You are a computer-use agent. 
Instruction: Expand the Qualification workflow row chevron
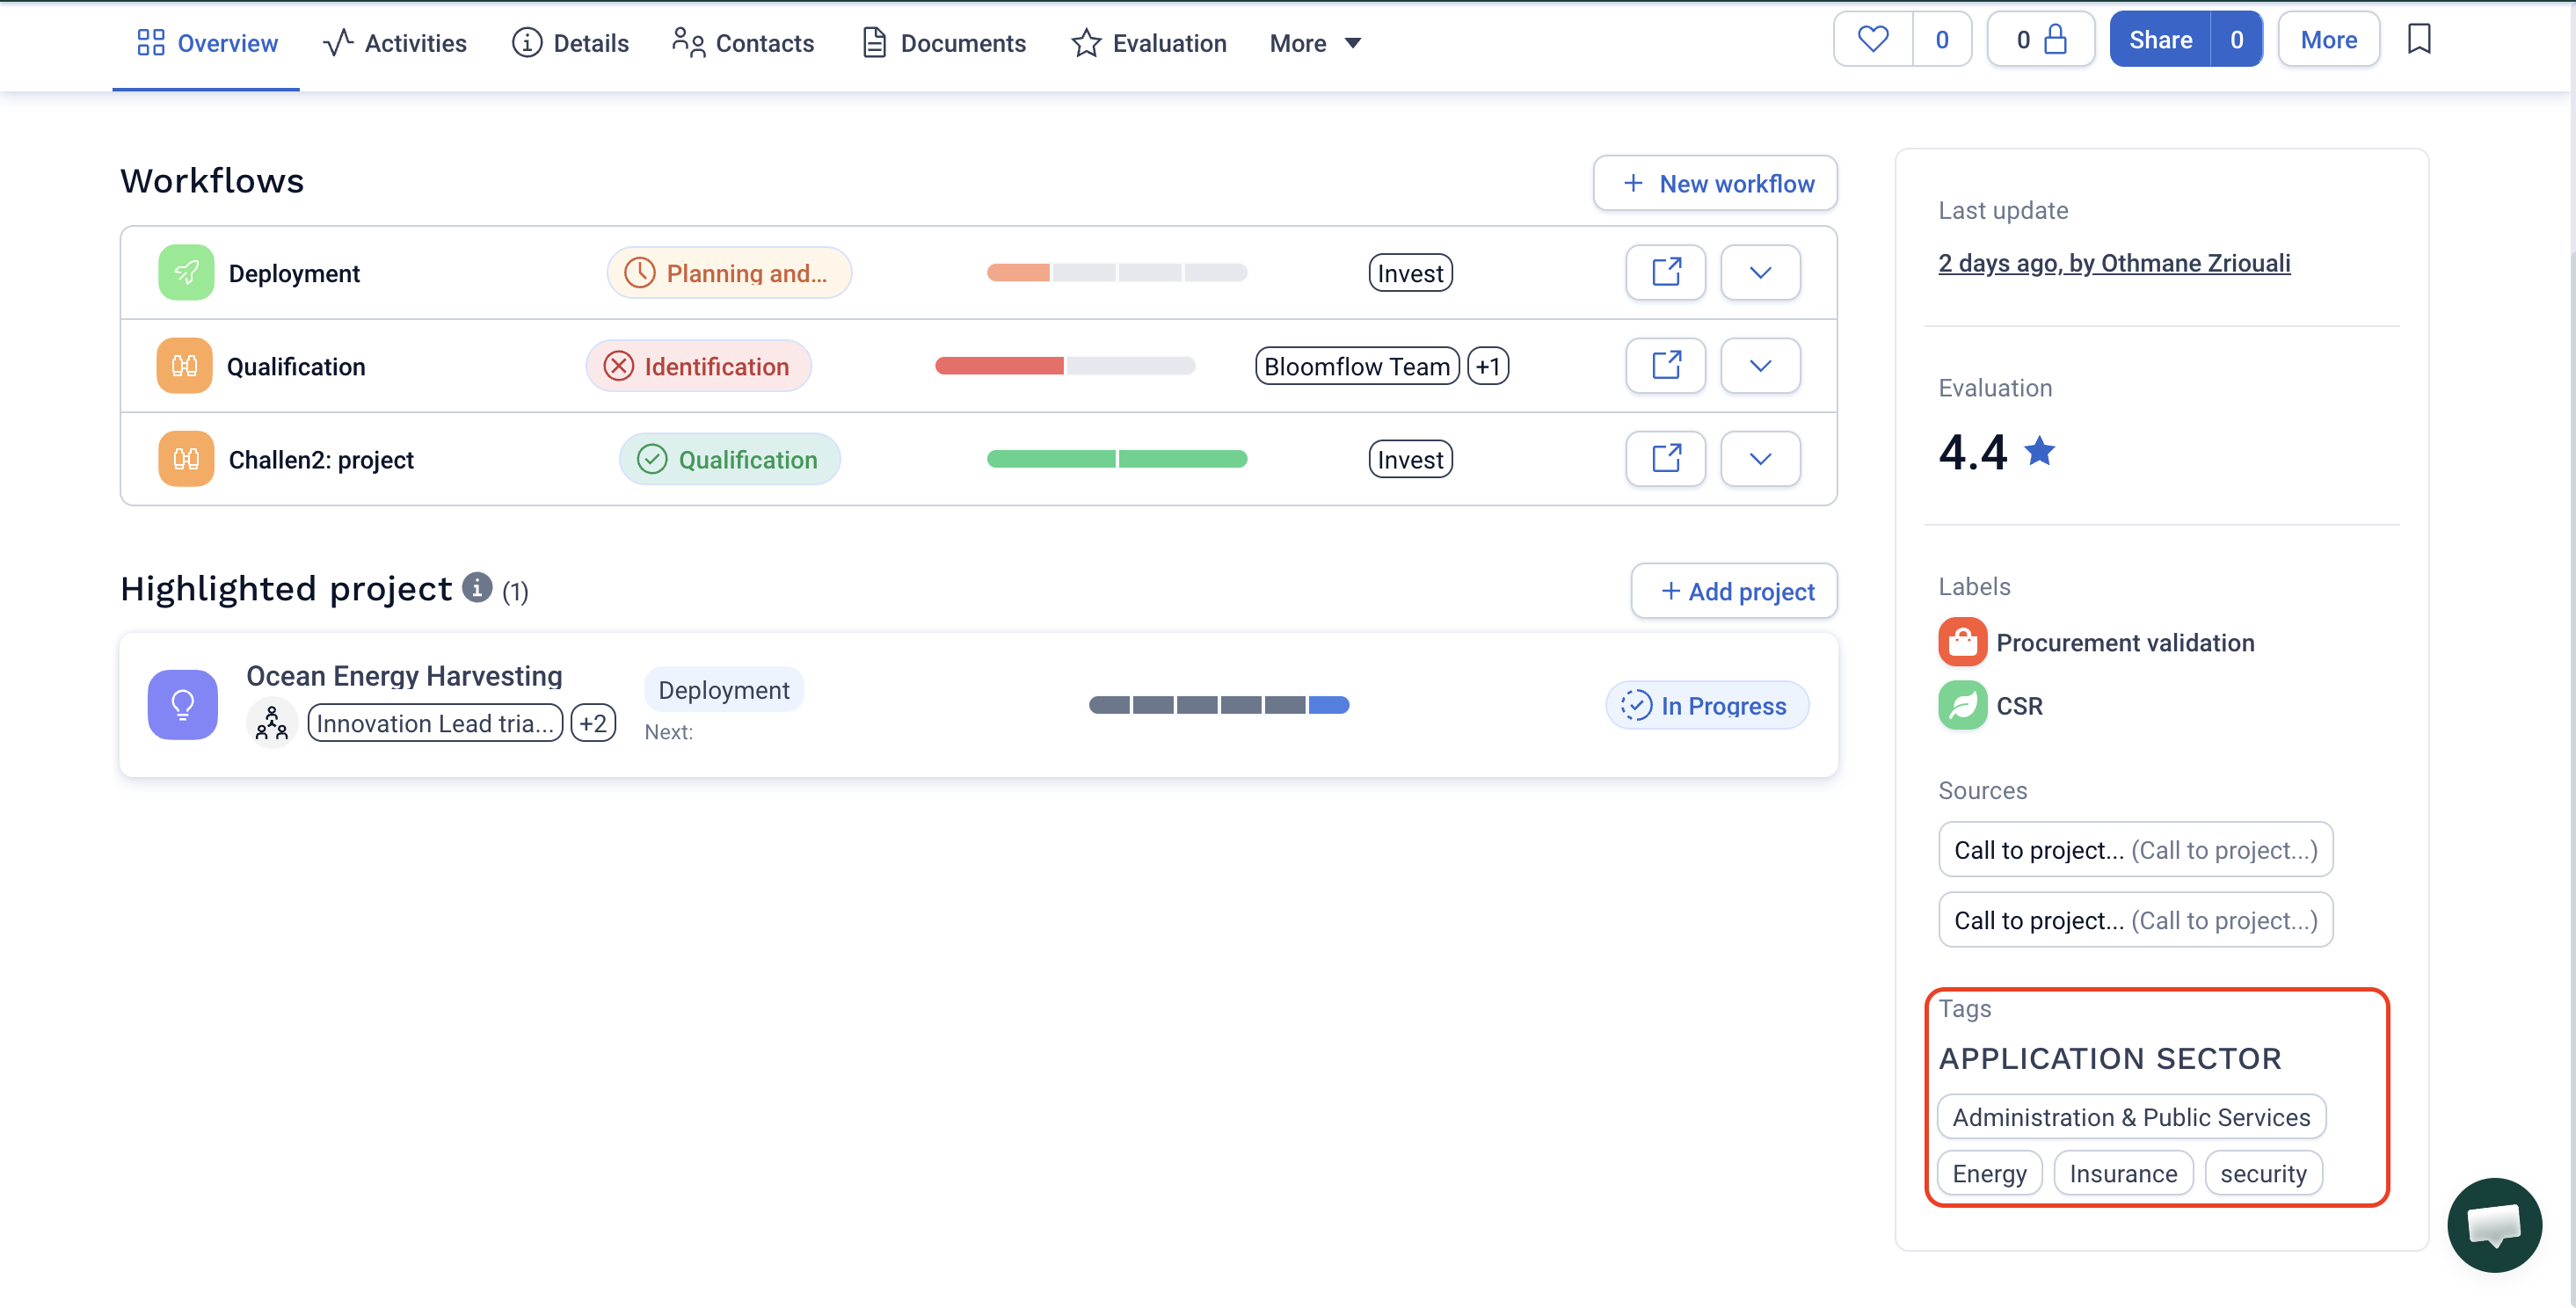coord(1760,365)
